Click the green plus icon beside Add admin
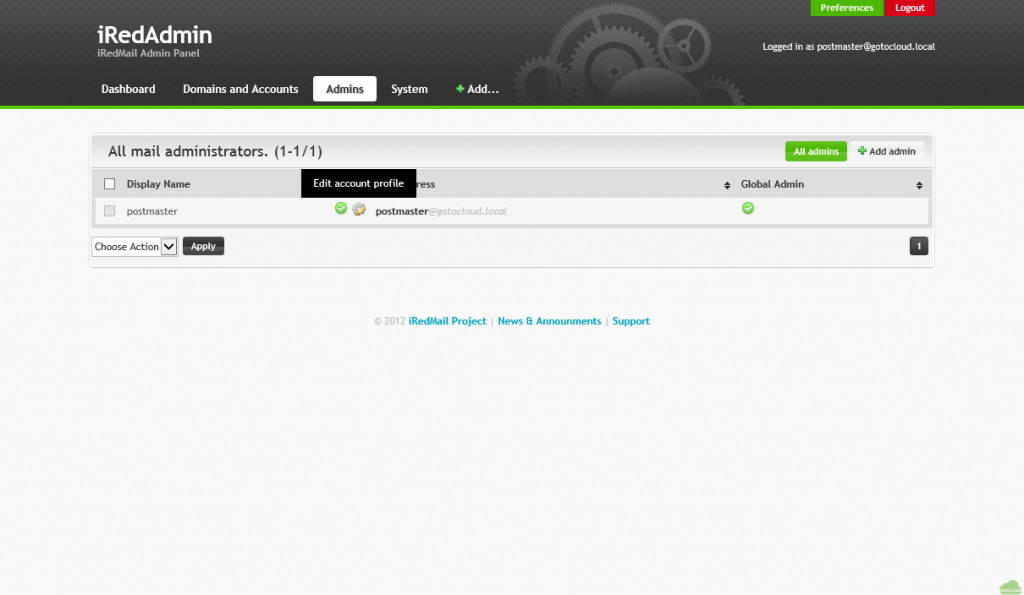The image size is (1024, 595). coord(862,151)
